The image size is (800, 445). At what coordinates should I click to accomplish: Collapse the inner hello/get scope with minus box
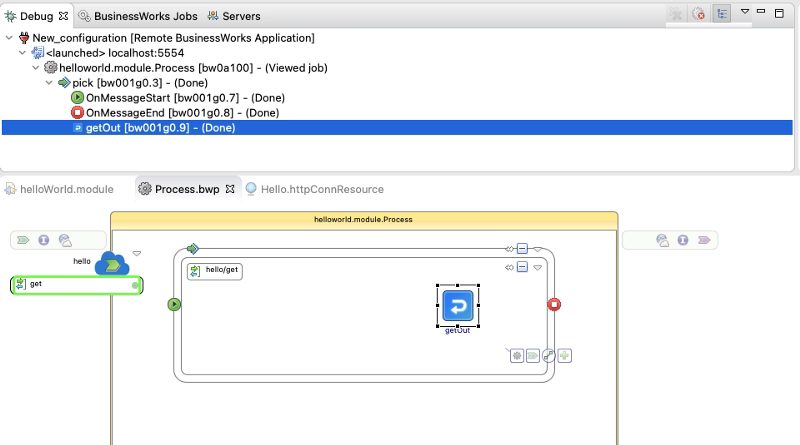tap(522, 267)
